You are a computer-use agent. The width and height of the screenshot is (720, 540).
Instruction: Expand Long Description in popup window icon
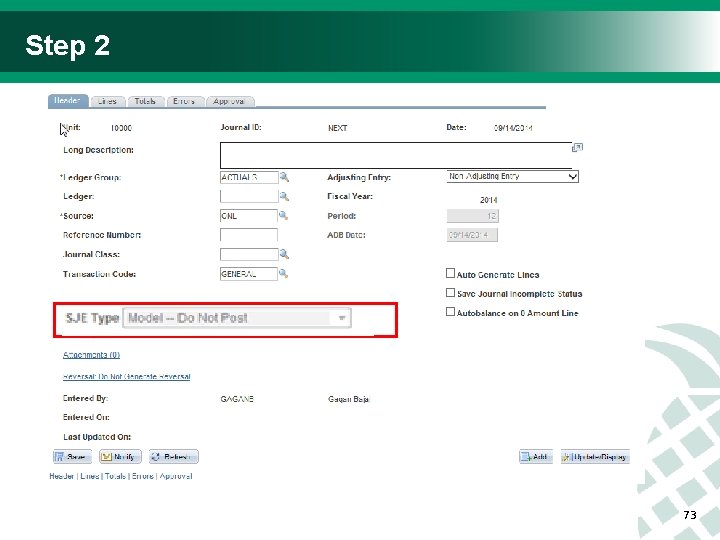577,147
